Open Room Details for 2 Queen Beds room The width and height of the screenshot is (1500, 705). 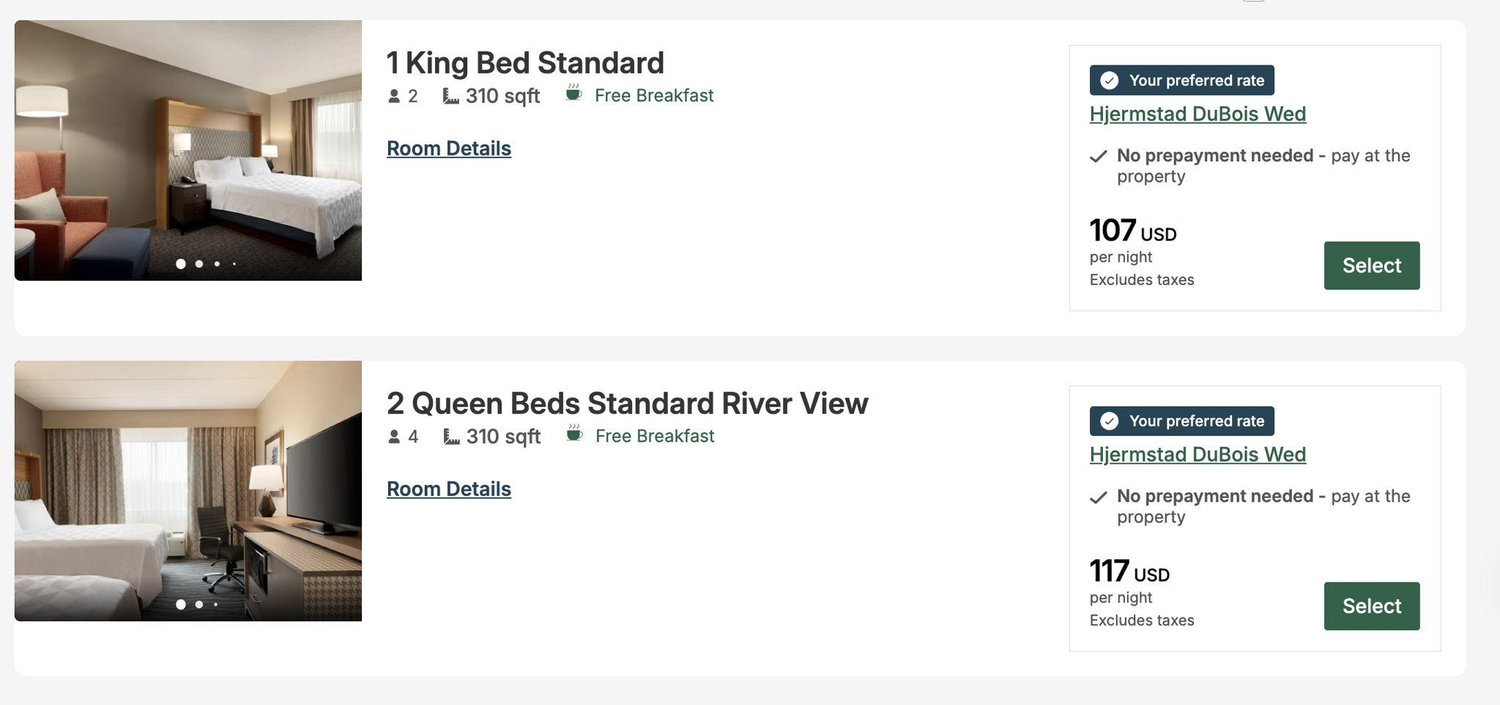pyautogui.click(x=449, y=489)
